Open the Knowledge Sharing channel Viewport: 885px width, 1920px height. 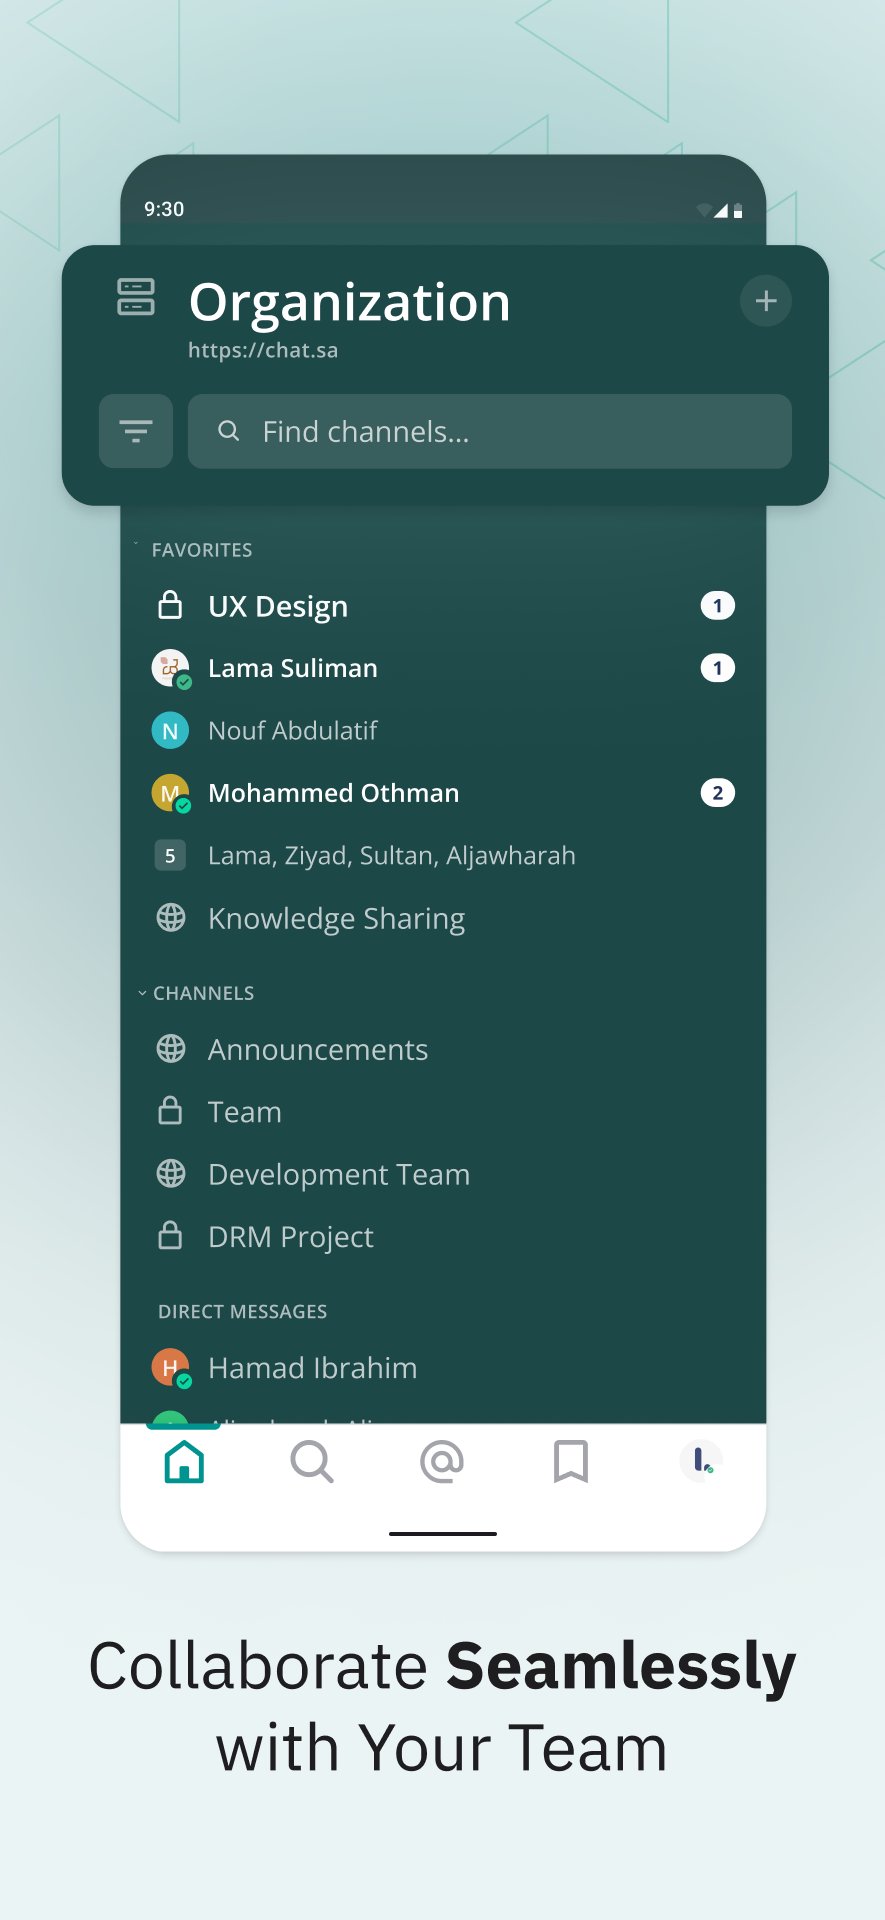tap(336, 918)
